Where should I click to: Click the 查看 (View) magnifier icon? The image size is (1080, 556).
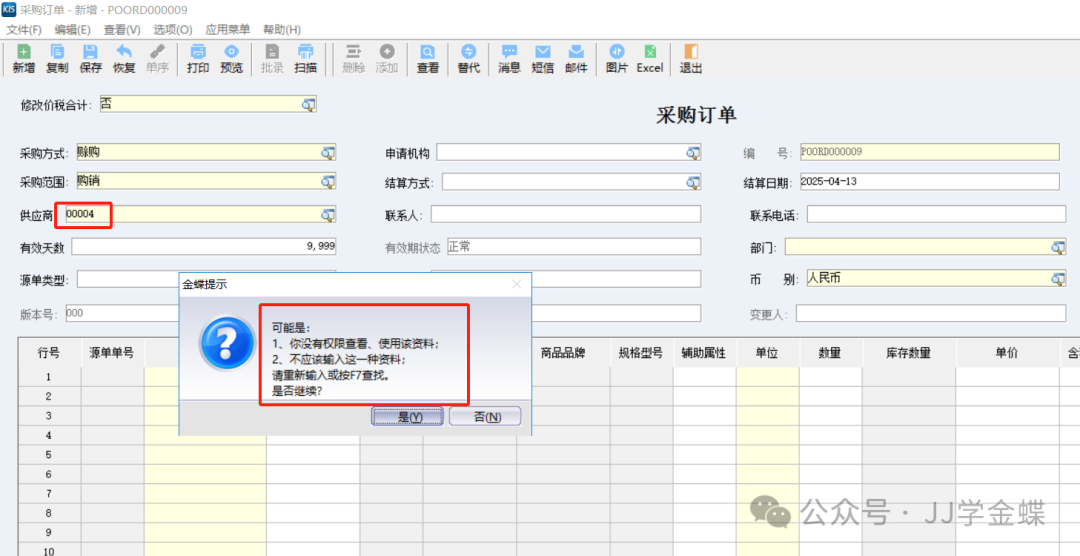click(x=427, y=59)
